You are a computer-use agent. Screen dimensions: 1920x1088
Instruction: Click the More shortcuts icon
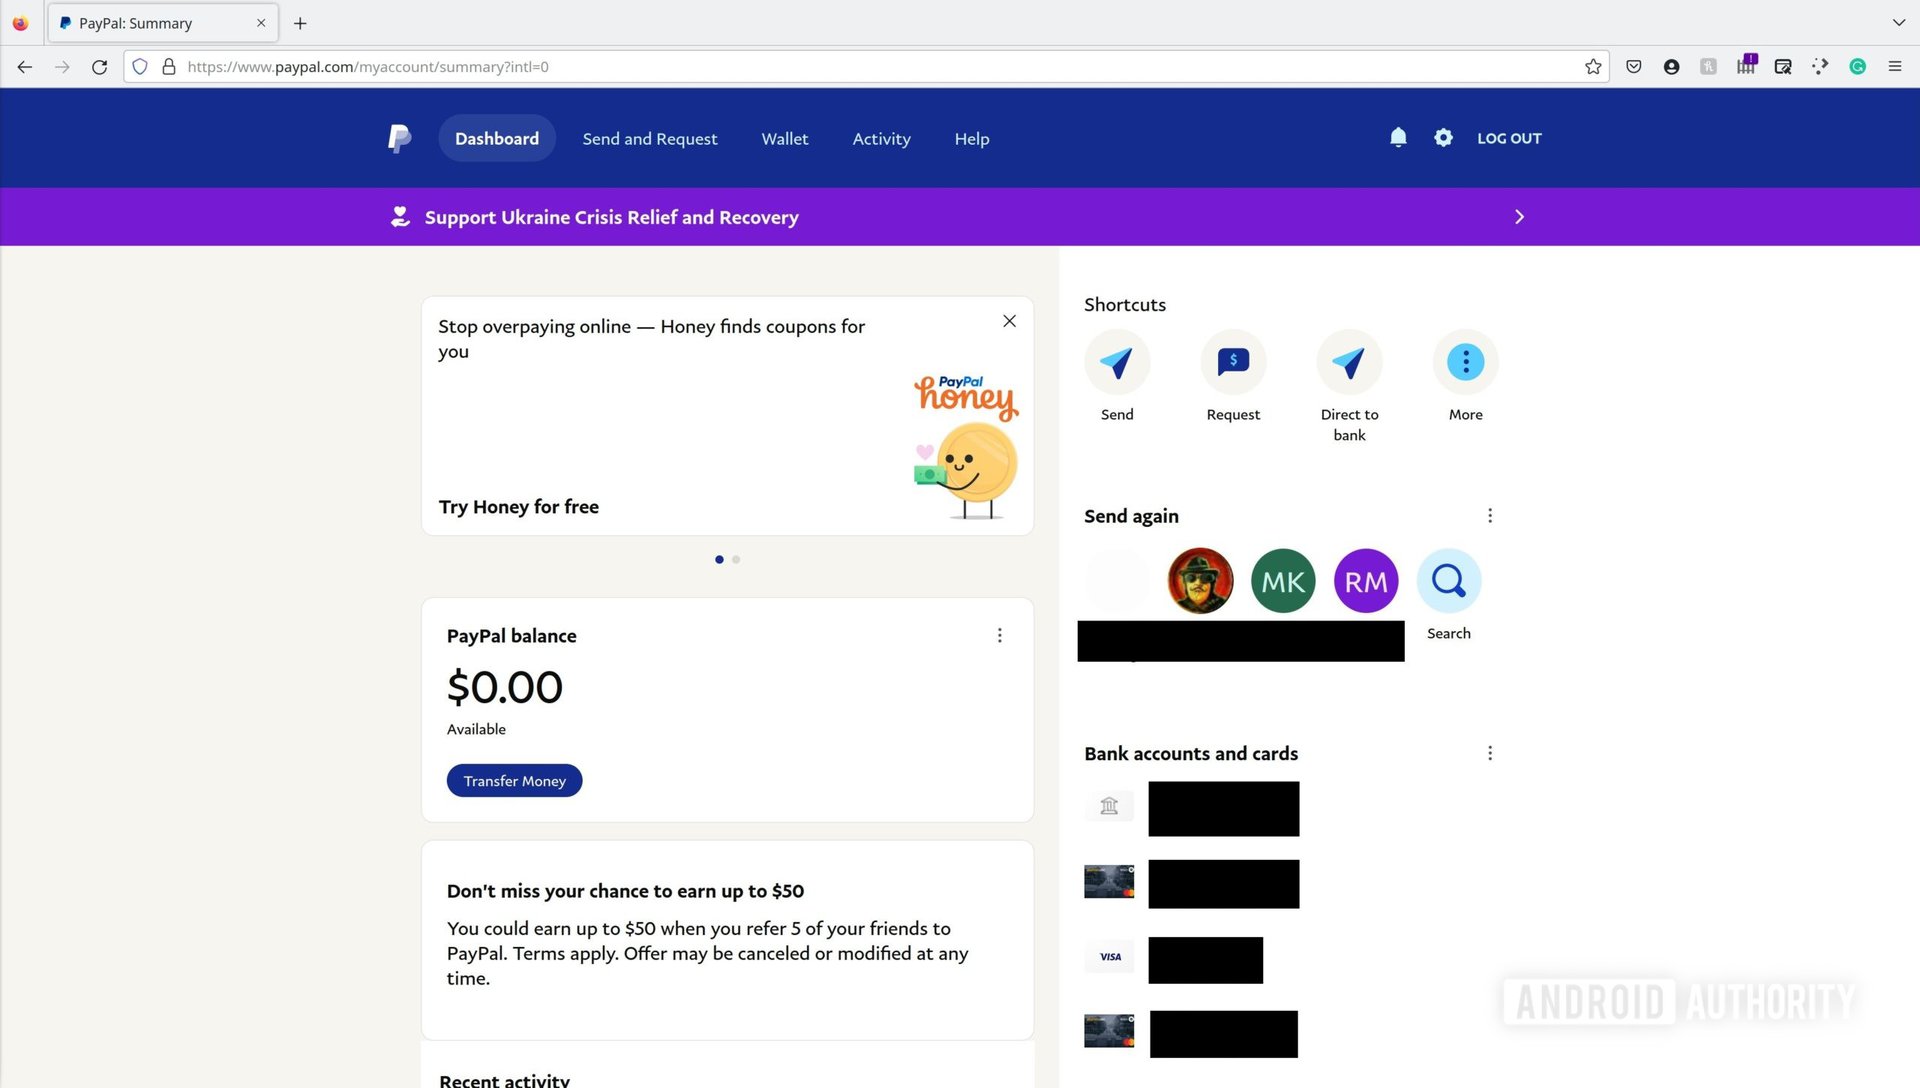click(x=1465, y=361)
